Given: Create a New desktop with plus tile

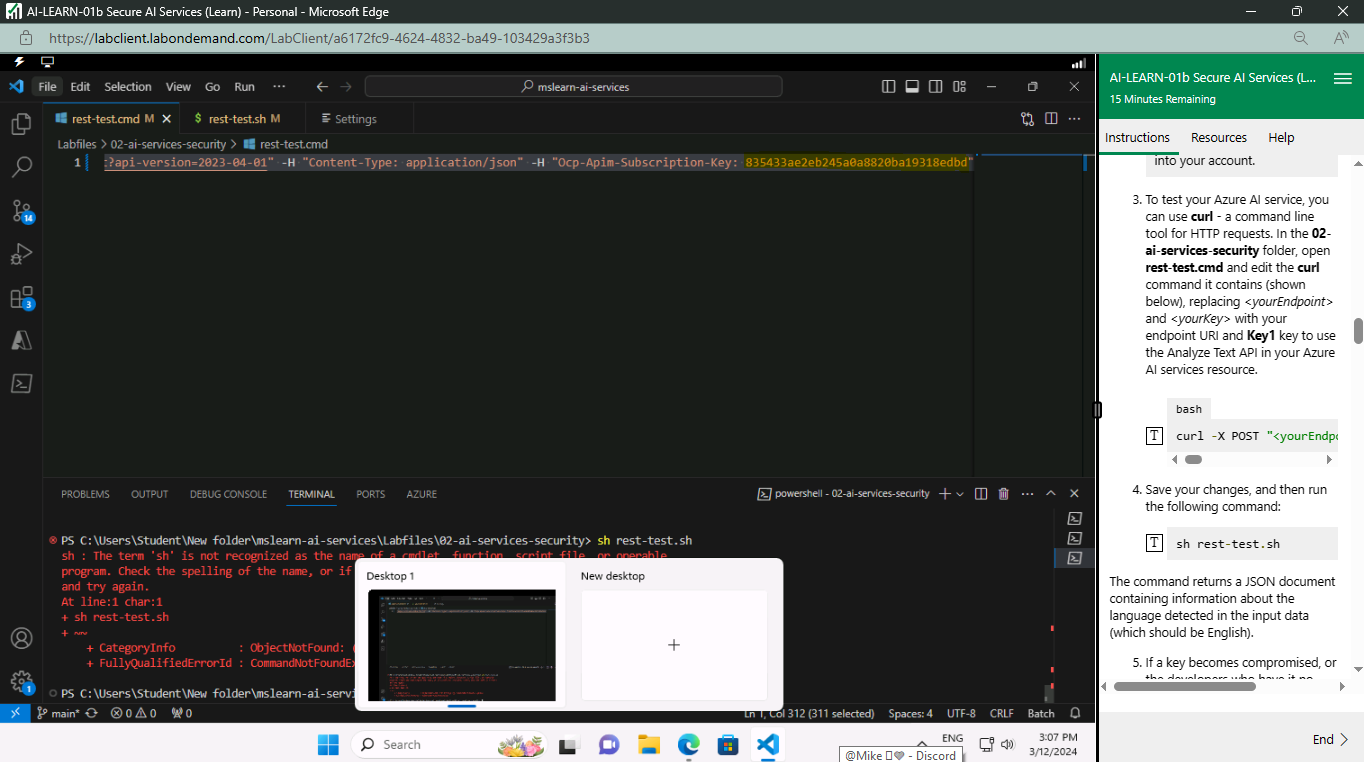Looking at the screenshot, I should [x=674, y=645].
